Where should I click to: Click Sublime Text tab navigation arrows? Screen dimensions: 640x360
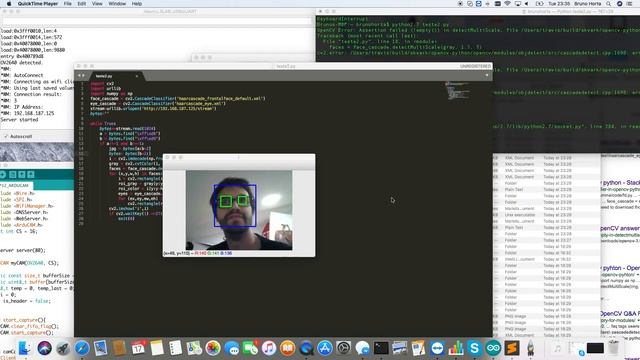tap(81, 76)
